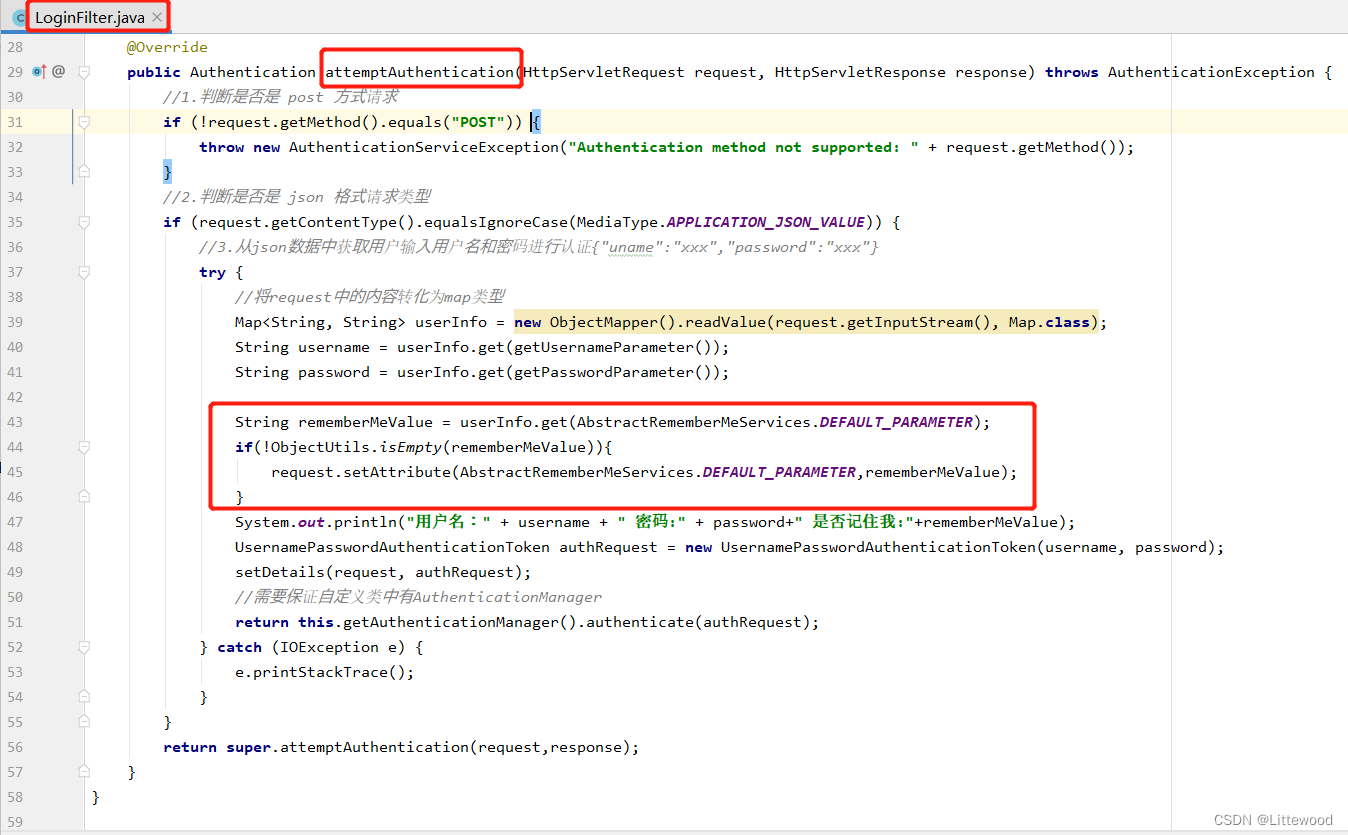This screenshot has width=1348, height=835.
Task: Click the AuthenticationManager comment on line 50
Action: pyautogui.click(x=418, y=597)
